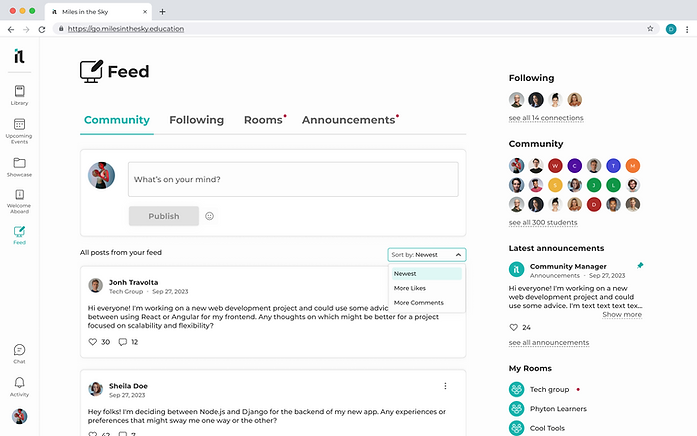Open the Chat sidebar icon
The image size is (697, 436).
(19, 351)
